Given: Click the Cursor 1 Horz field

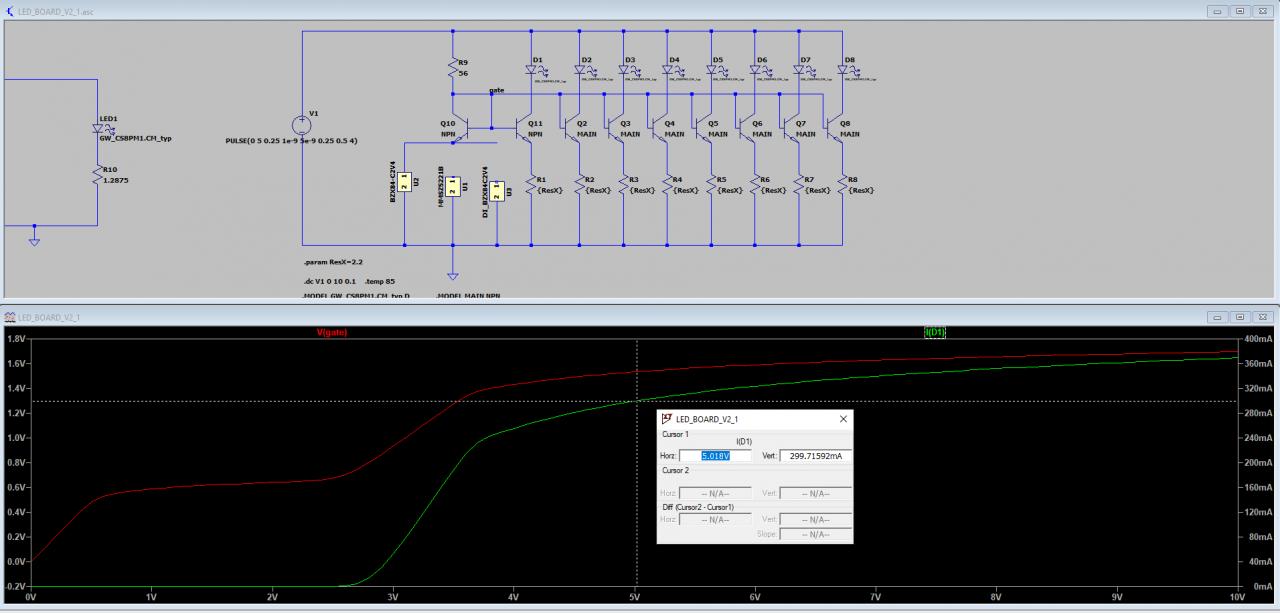Looking at the screenshot, I should coord(714,456).
